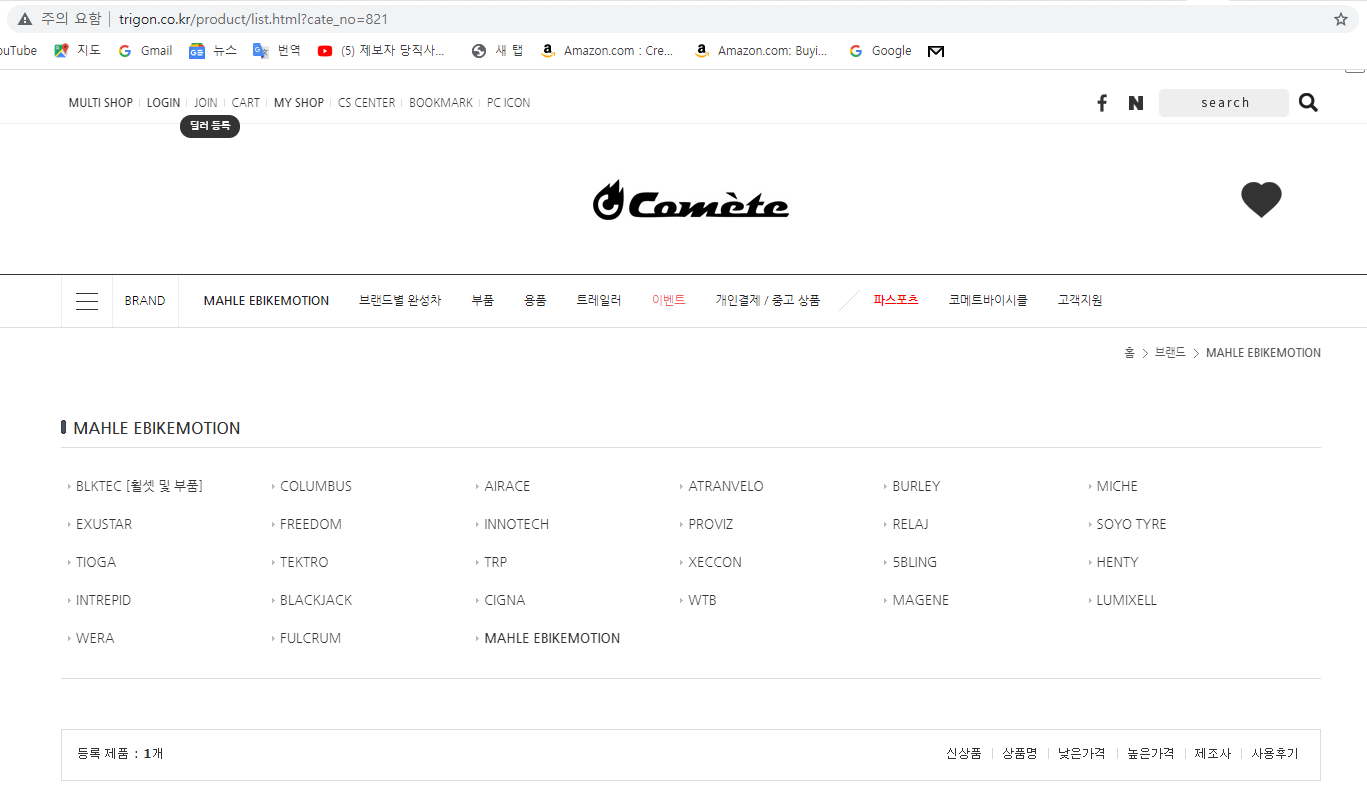Click the black heart wishlist icon
This screenshot has width=1367, height=801.
coord(1261,200)
